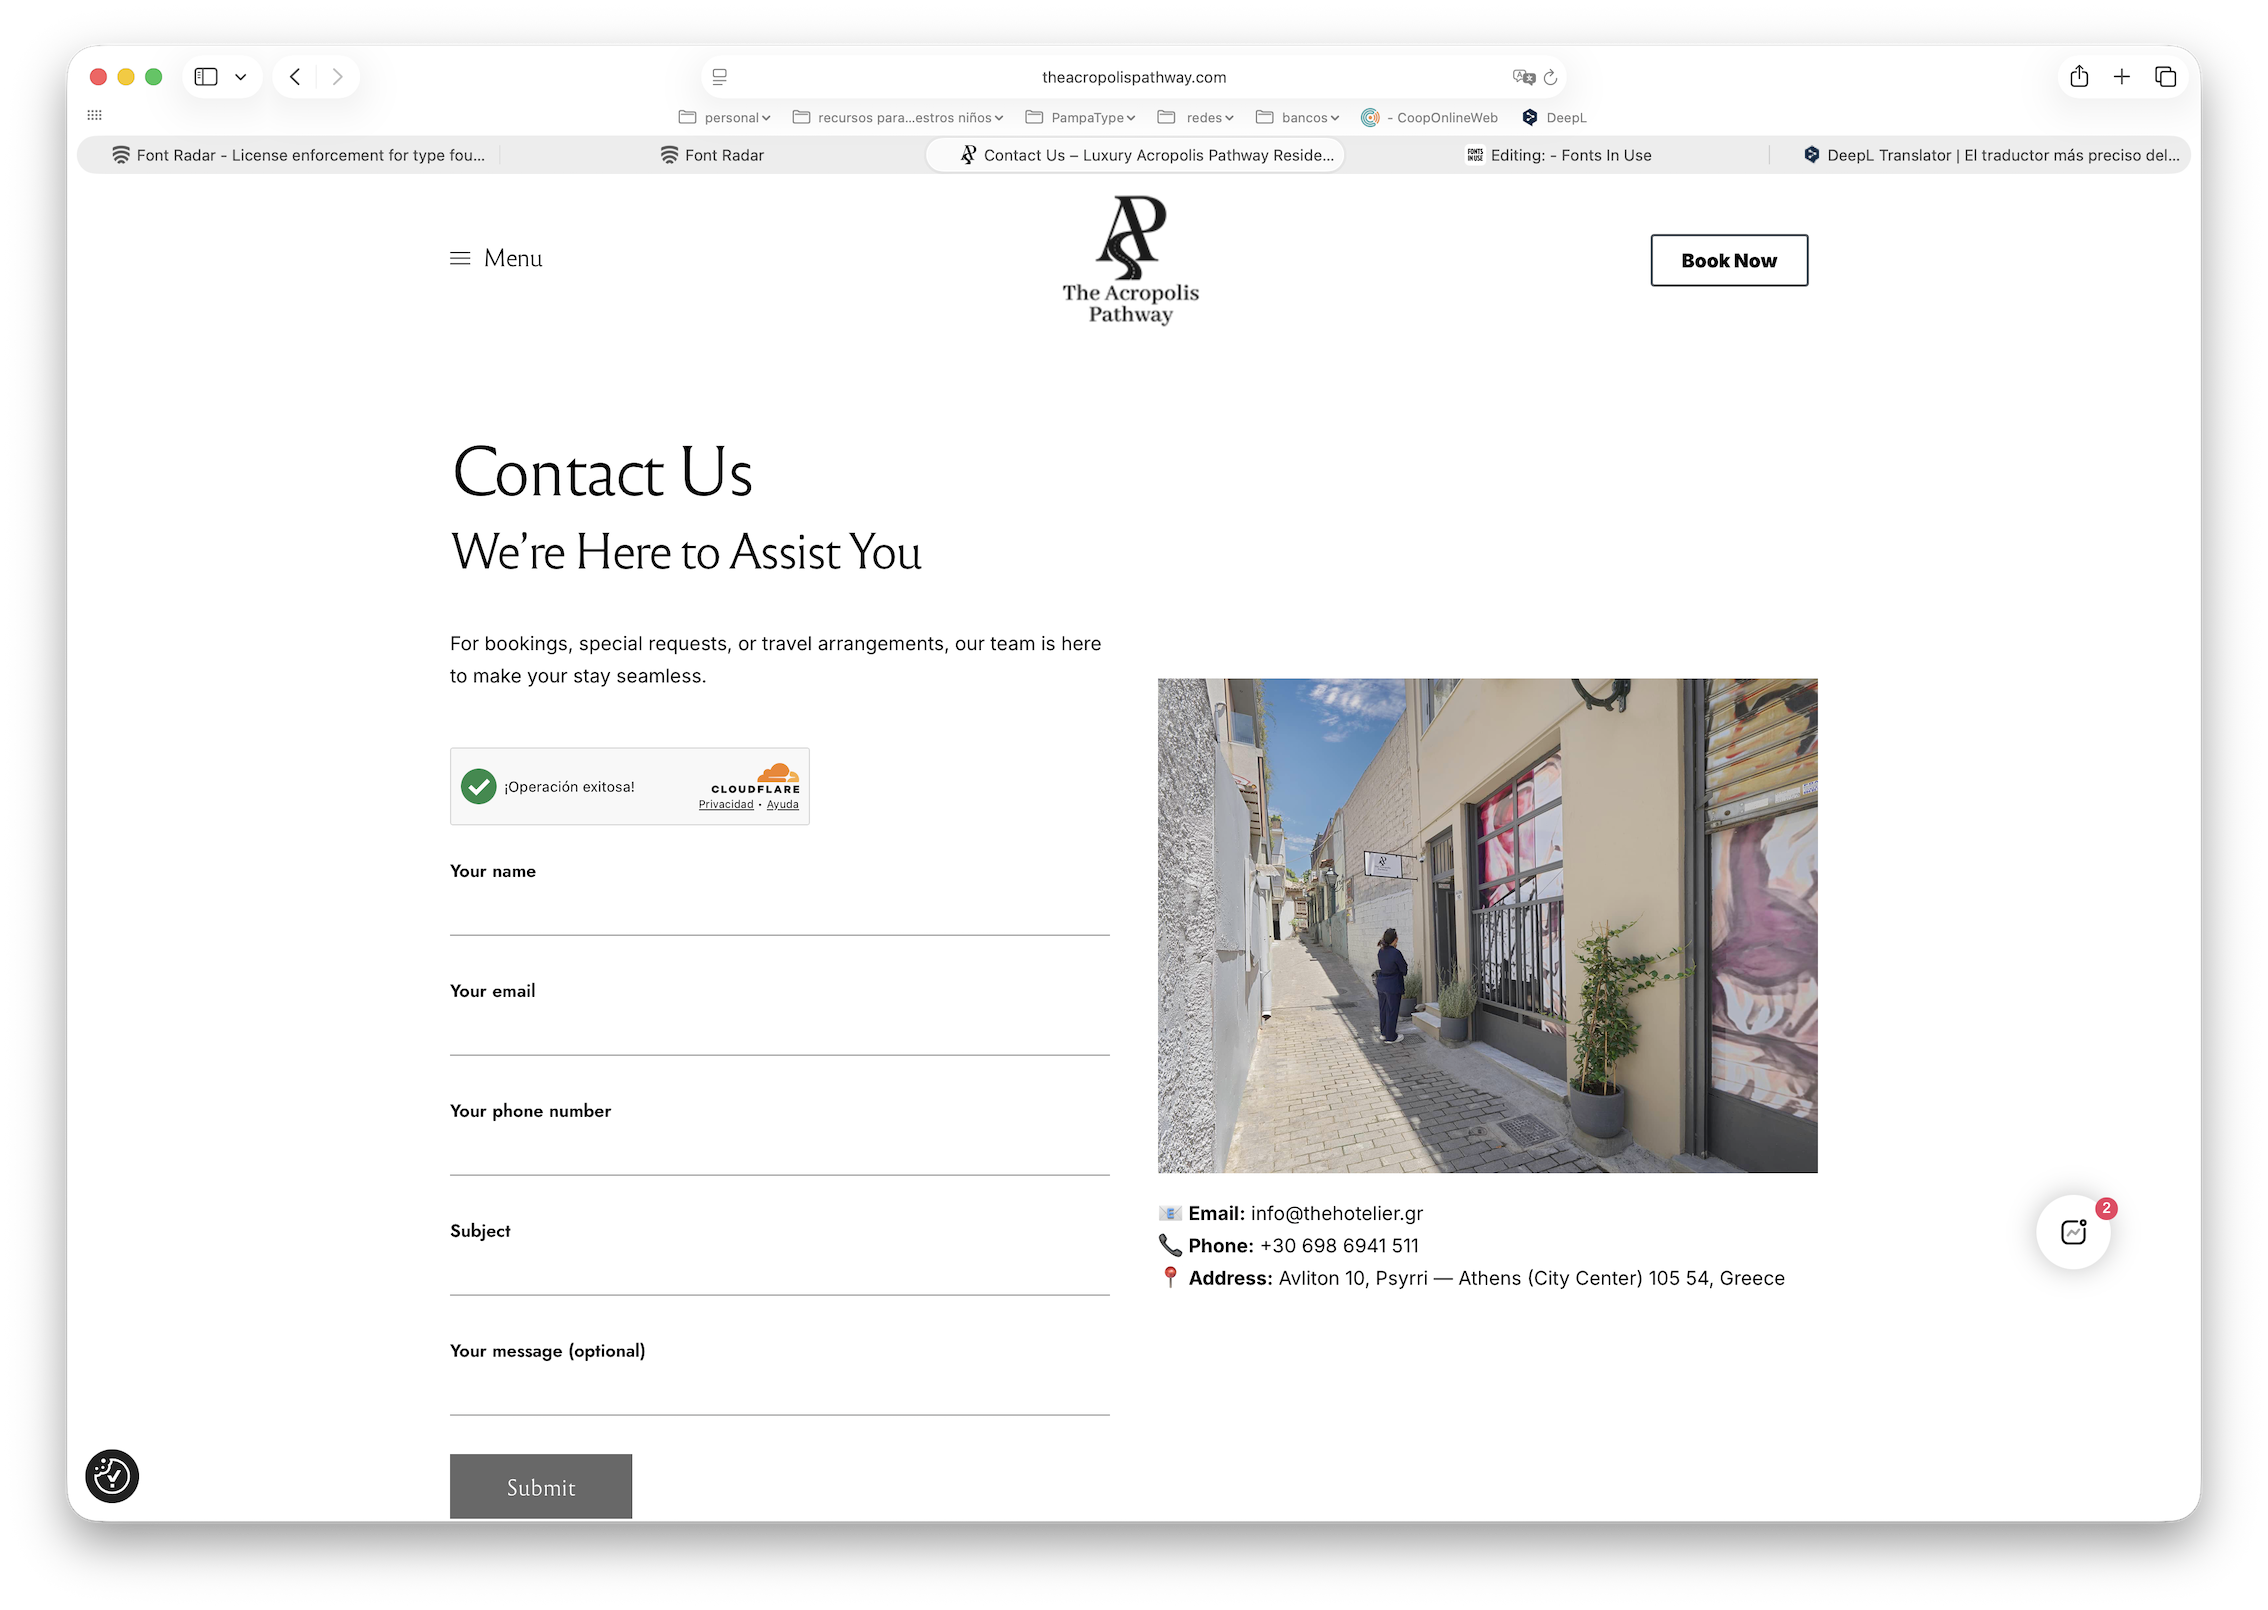
Task: Open the Cloudflare Ayuda link
Action: 783,804
